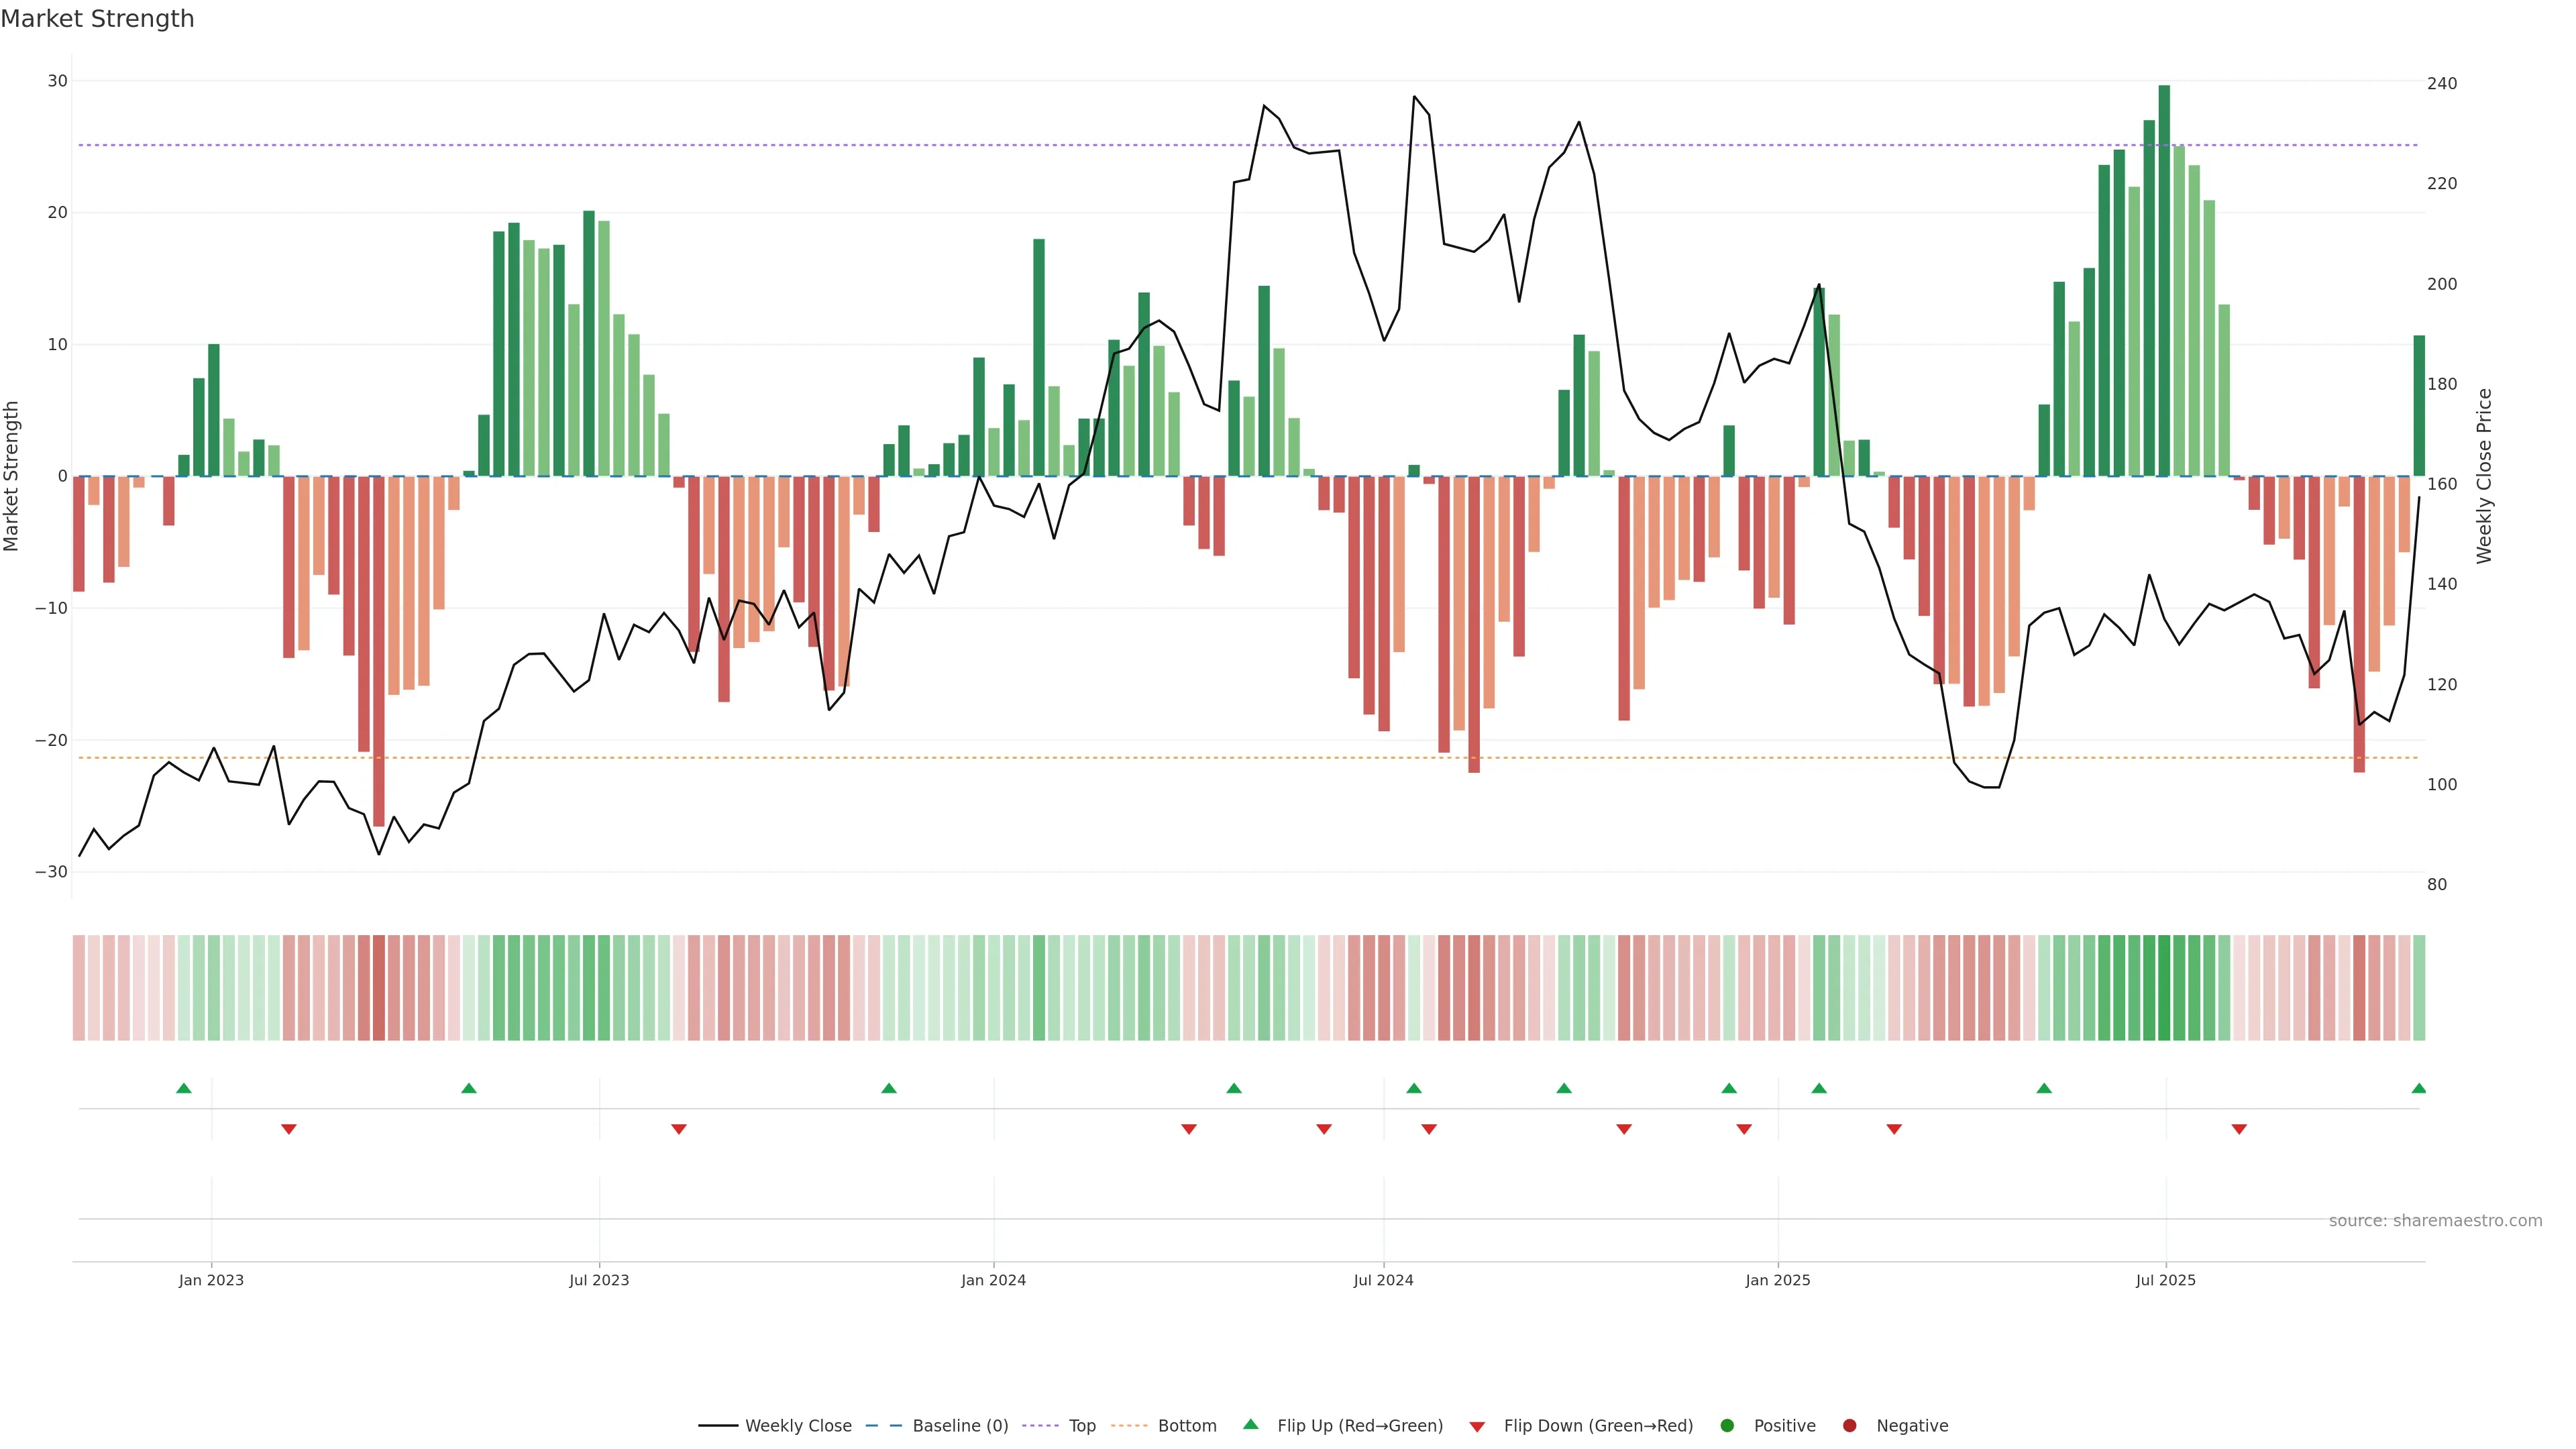Viewport: 2576px width, 1449px height.
Task: Click the Weekly Close Price axis title
Action: pyautogui.click(x=2484, y=476)
